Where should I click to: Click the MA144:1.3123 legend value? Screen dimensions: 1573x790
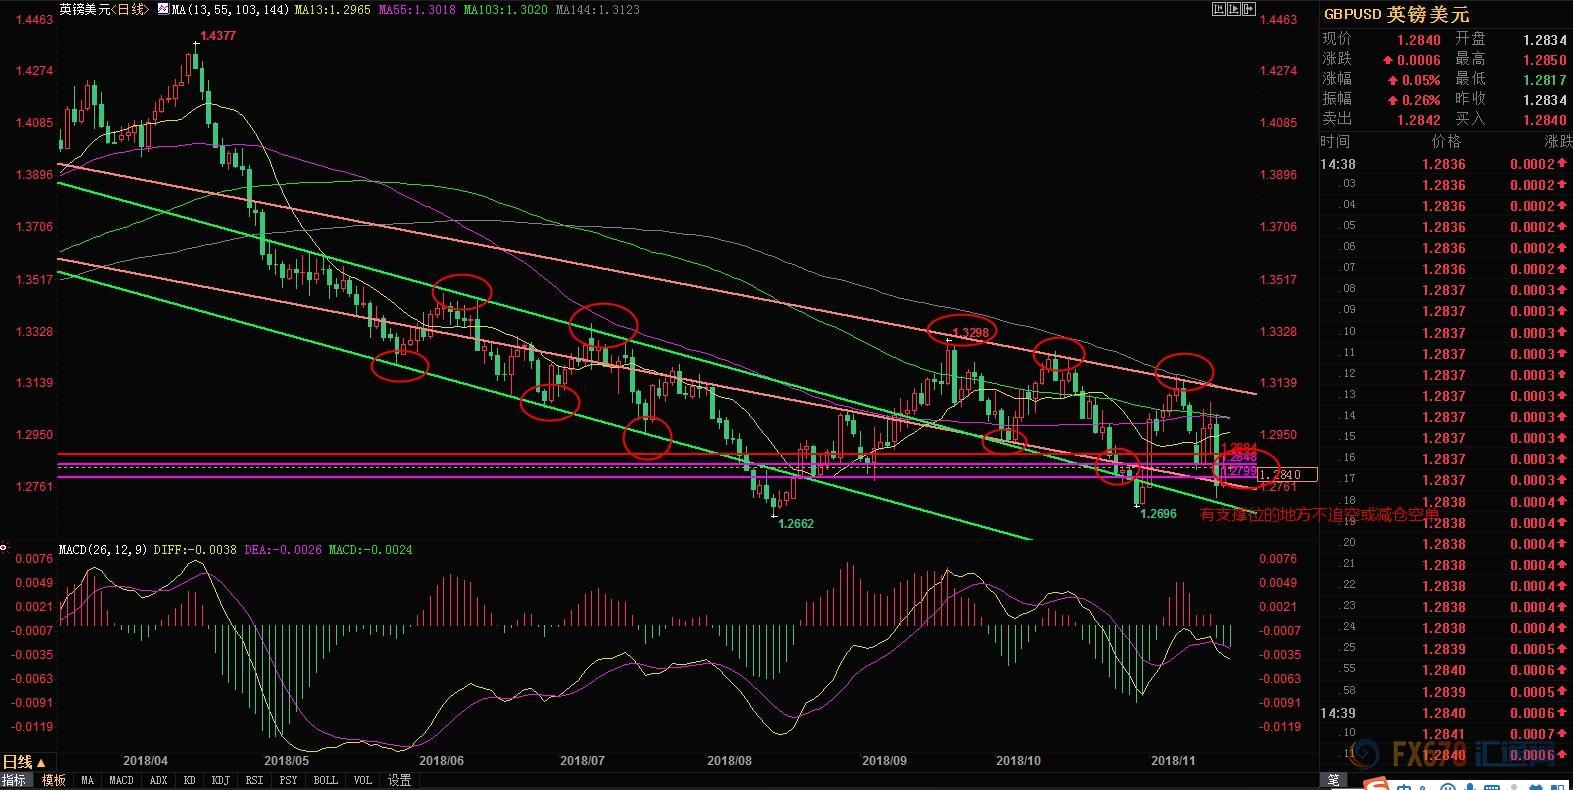597,9
